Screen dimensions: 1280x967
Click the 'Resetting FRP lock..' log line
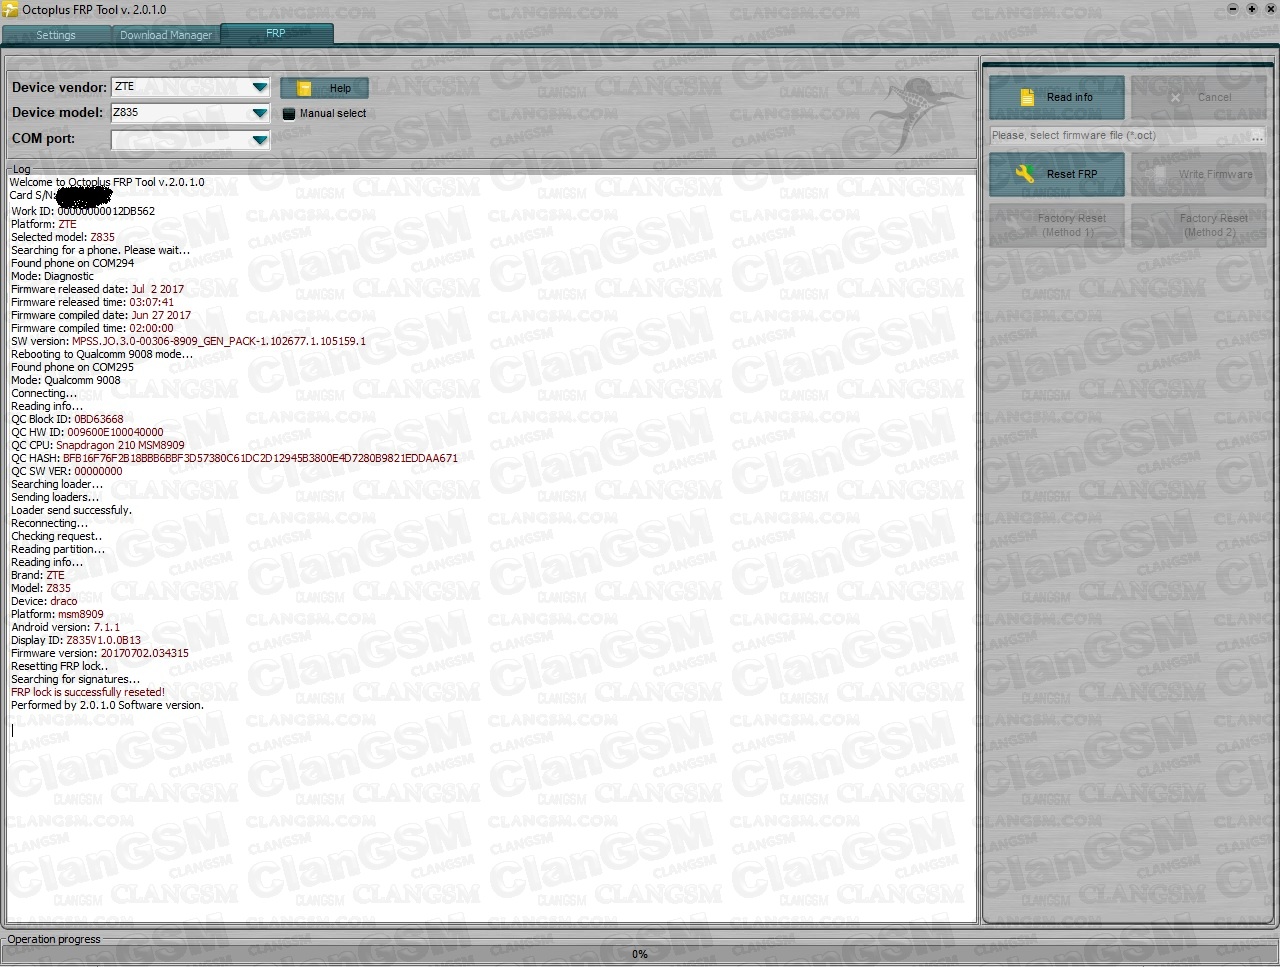click(x=60, y=666)
